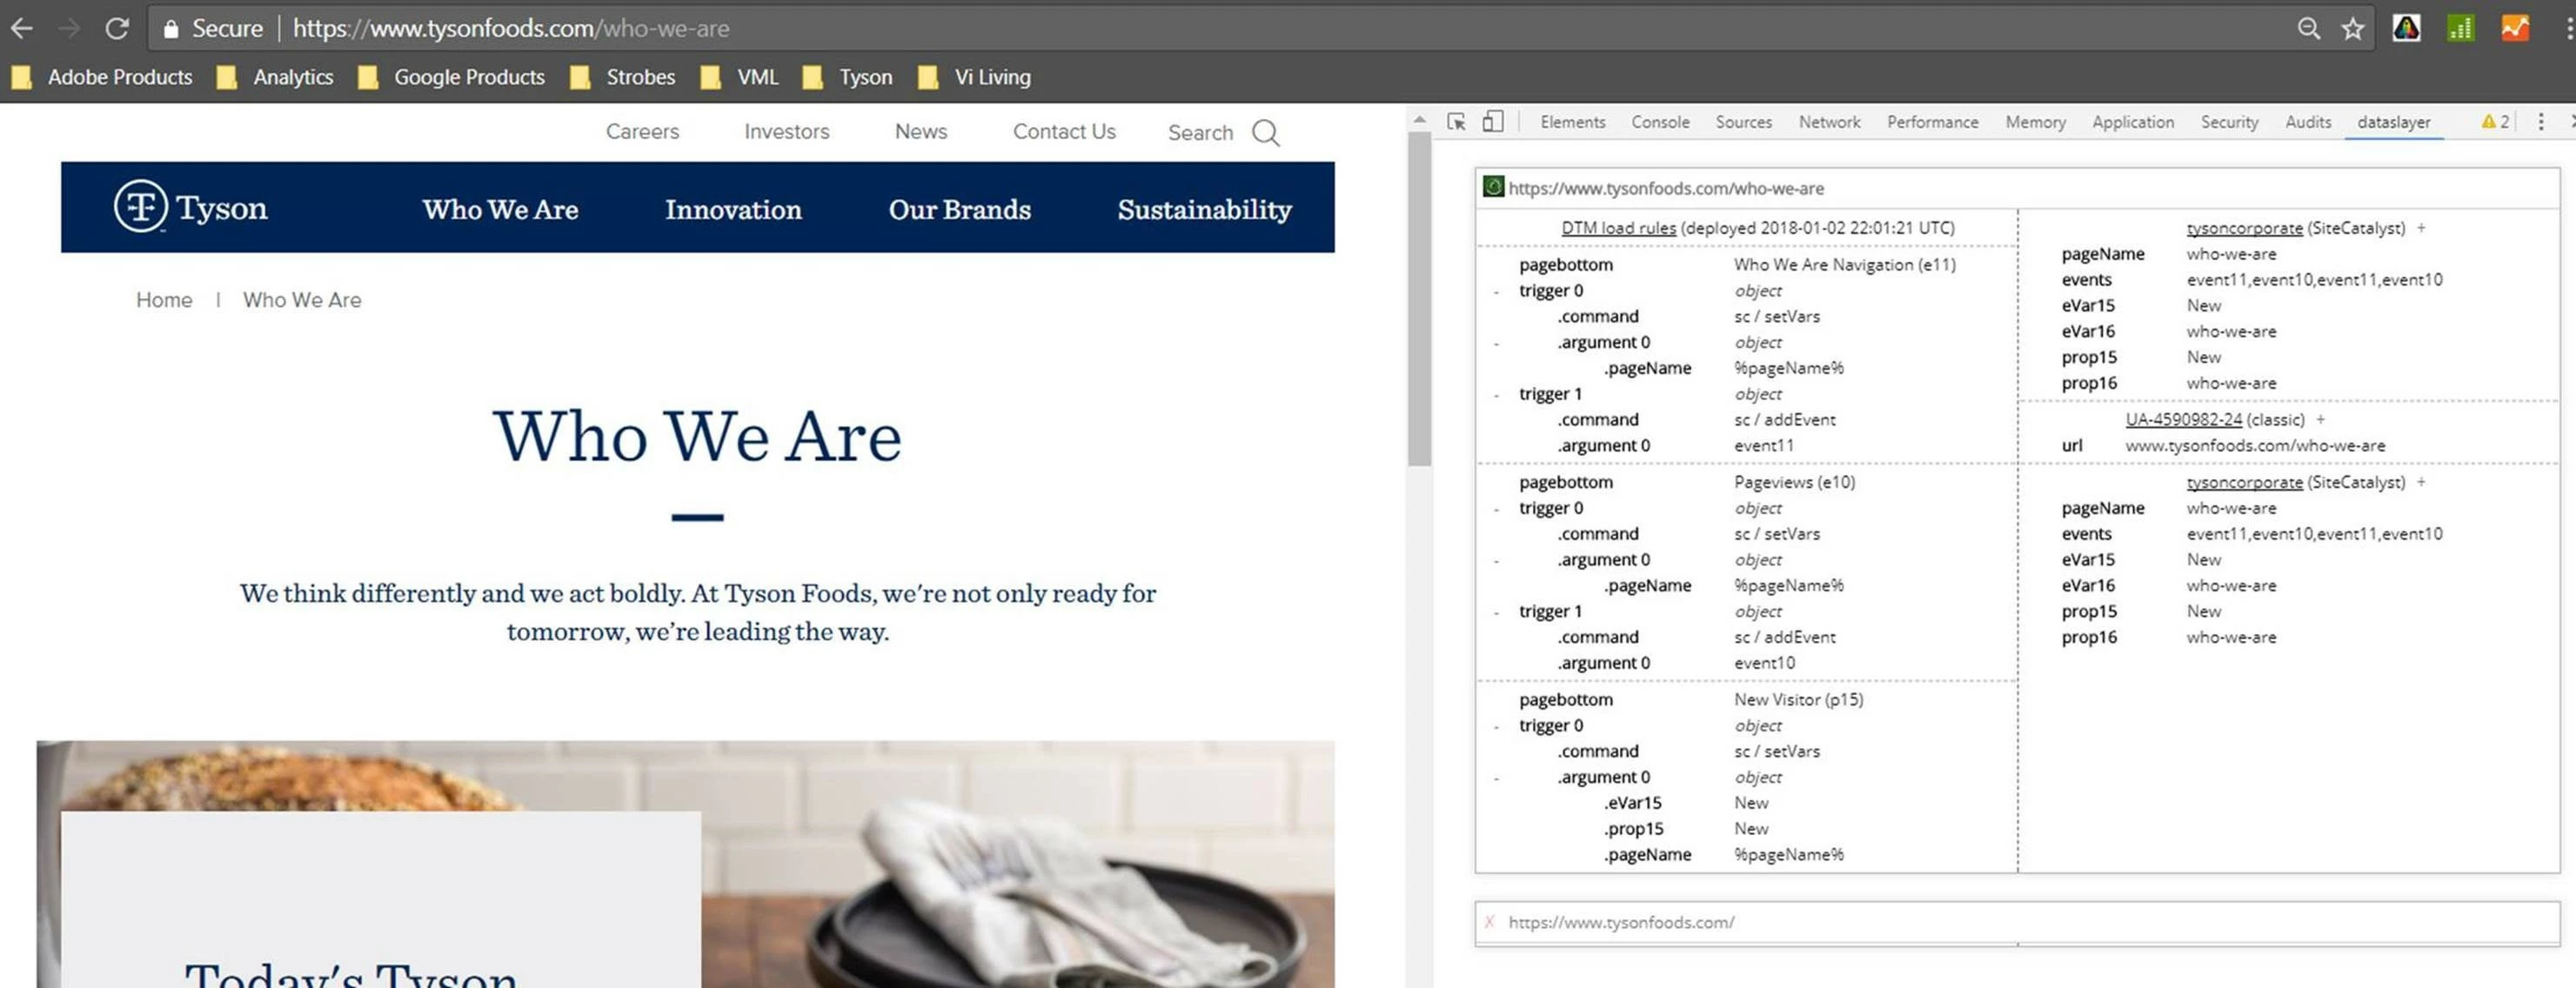Open the DevTools three-dot customize menu
This screenshot has width=2576, height=988.
pos(2540,122)
